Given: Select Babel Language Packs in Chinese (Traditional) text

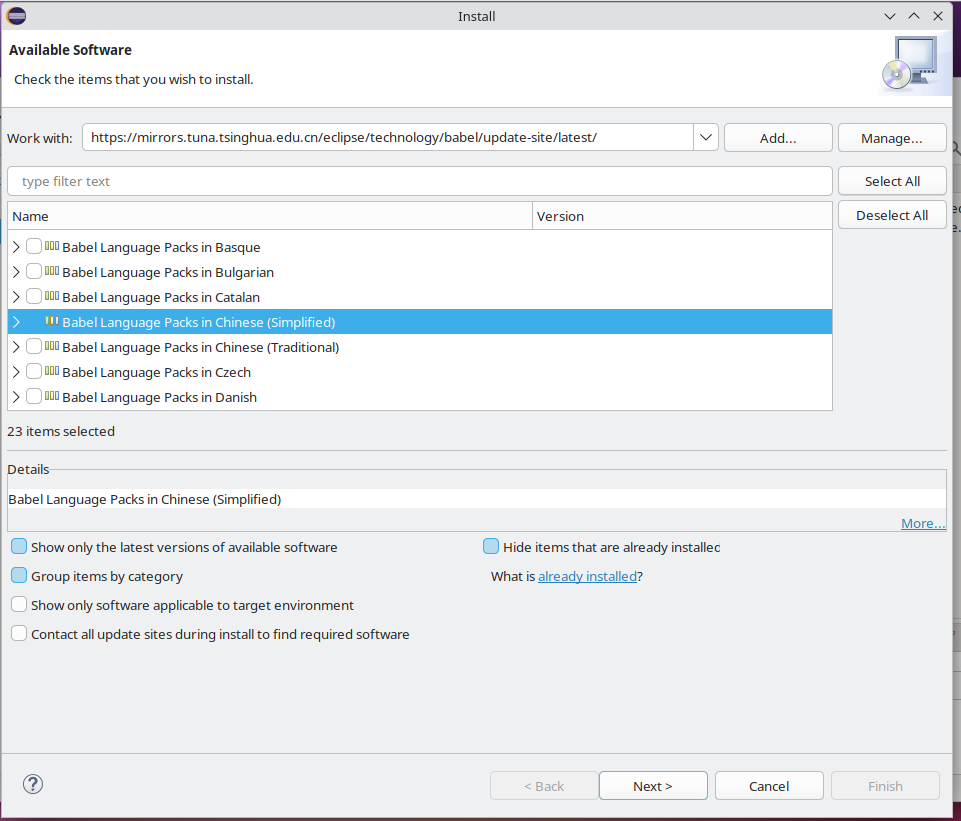Looking at the screenshot, I should (200, 347).
